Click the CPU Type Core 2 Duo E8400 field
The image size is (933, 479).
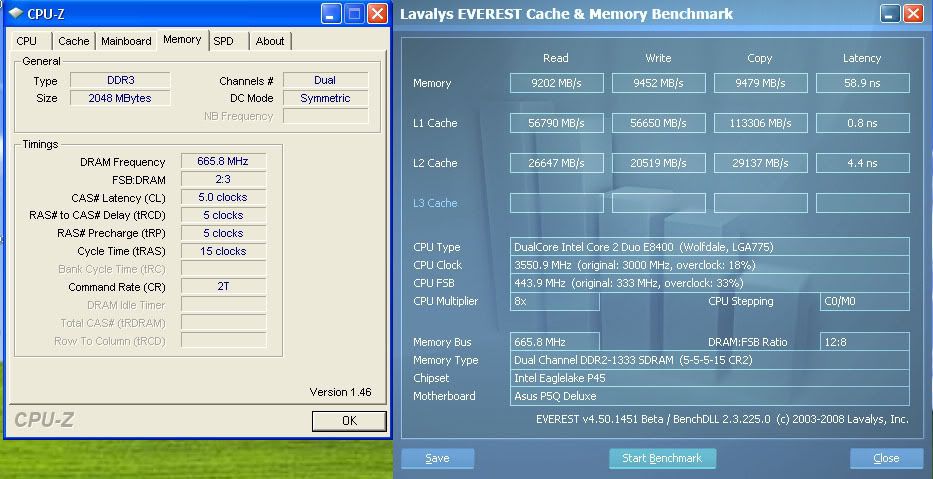710,246
